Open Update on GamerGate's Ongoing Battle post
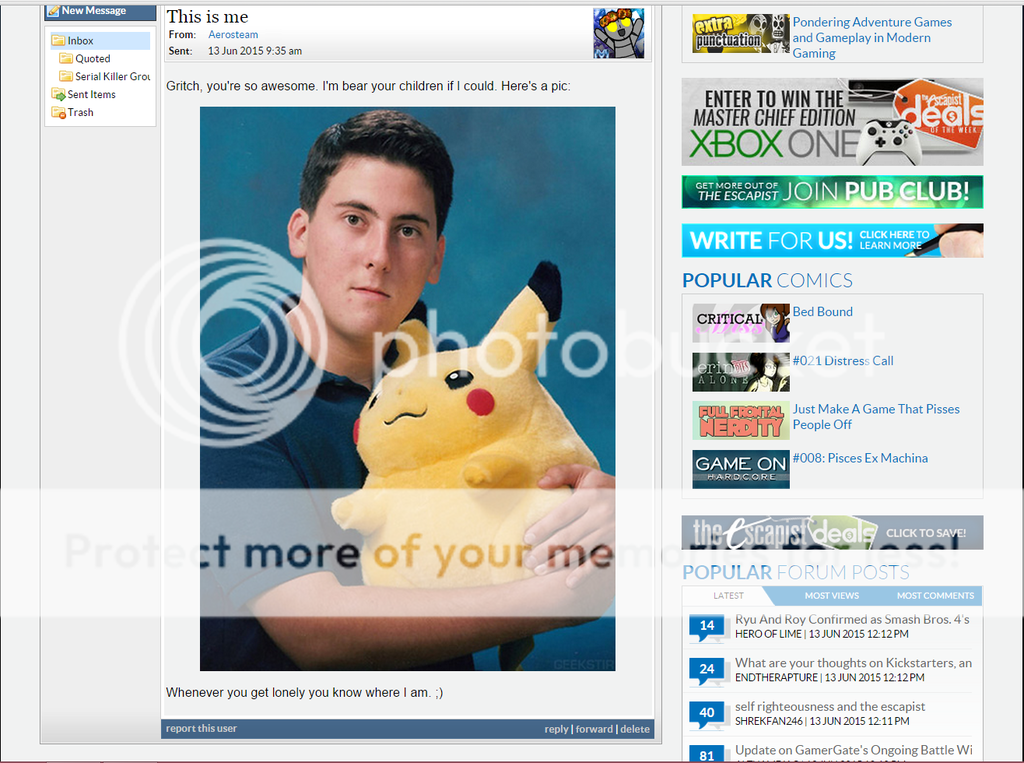Screen dimensions: 1024x763 tap(854, 750)
